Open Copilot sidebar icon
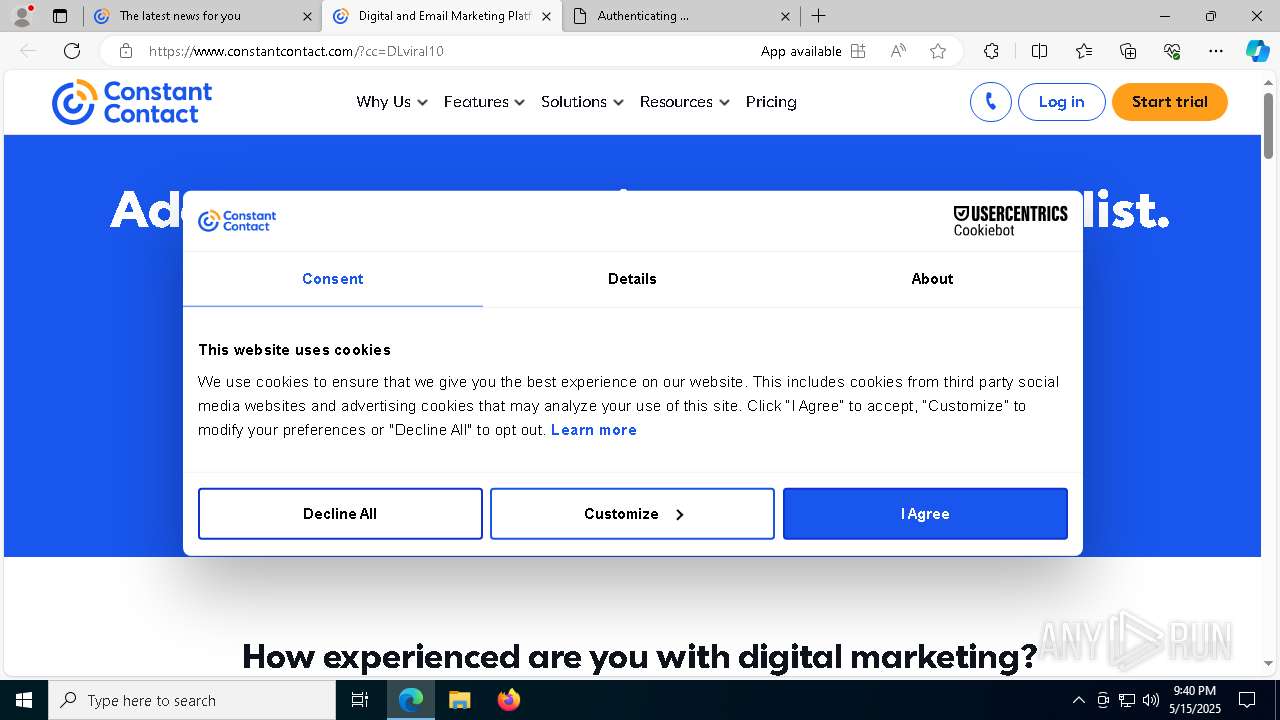The image size is (1280, 720). pos(1257,51)
